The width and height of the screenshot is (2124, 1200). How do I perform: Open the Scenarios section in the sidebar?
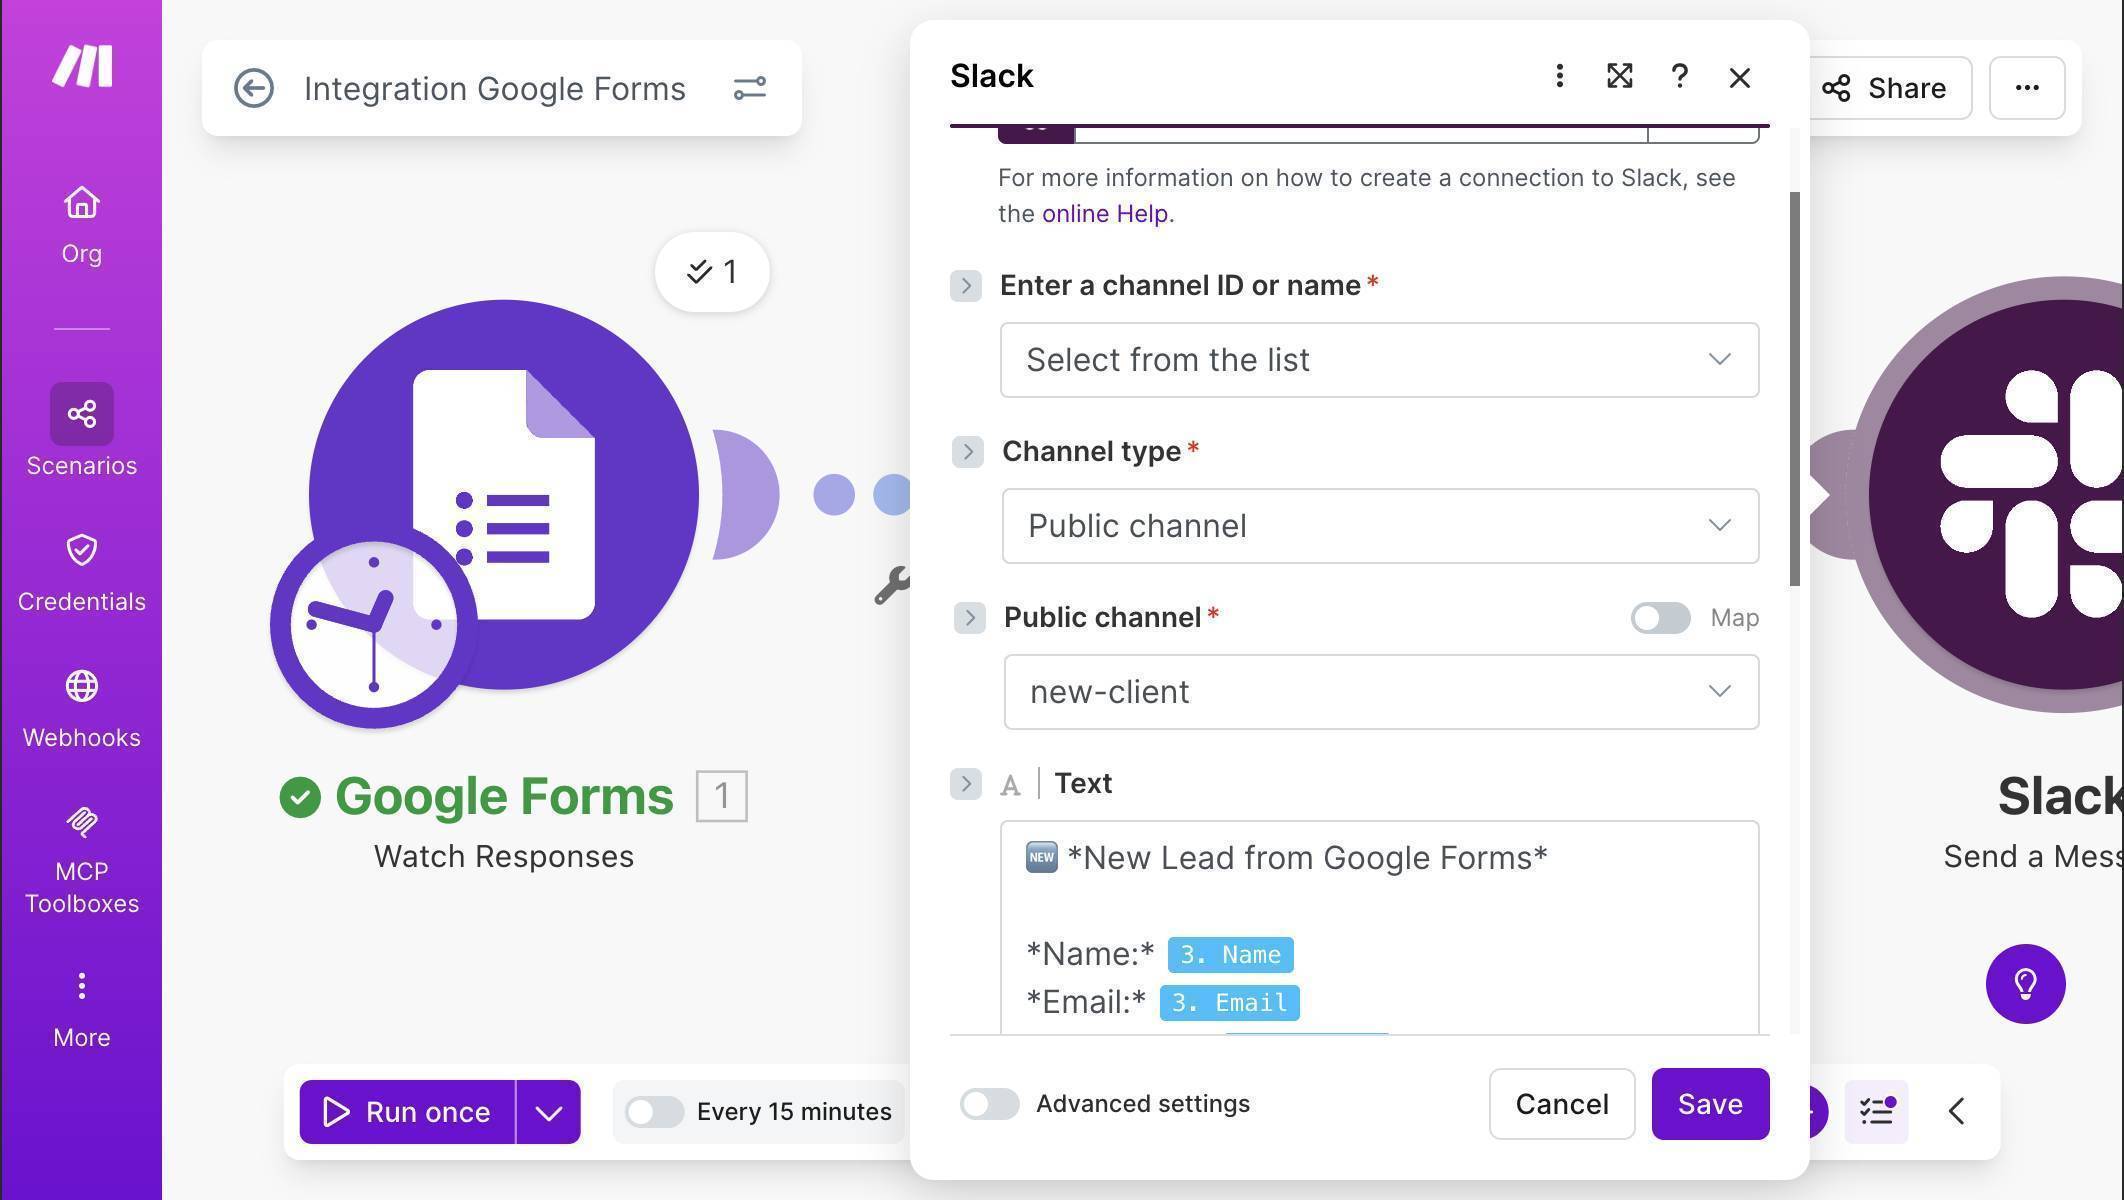pyautogui.click(x=81, y=430)
